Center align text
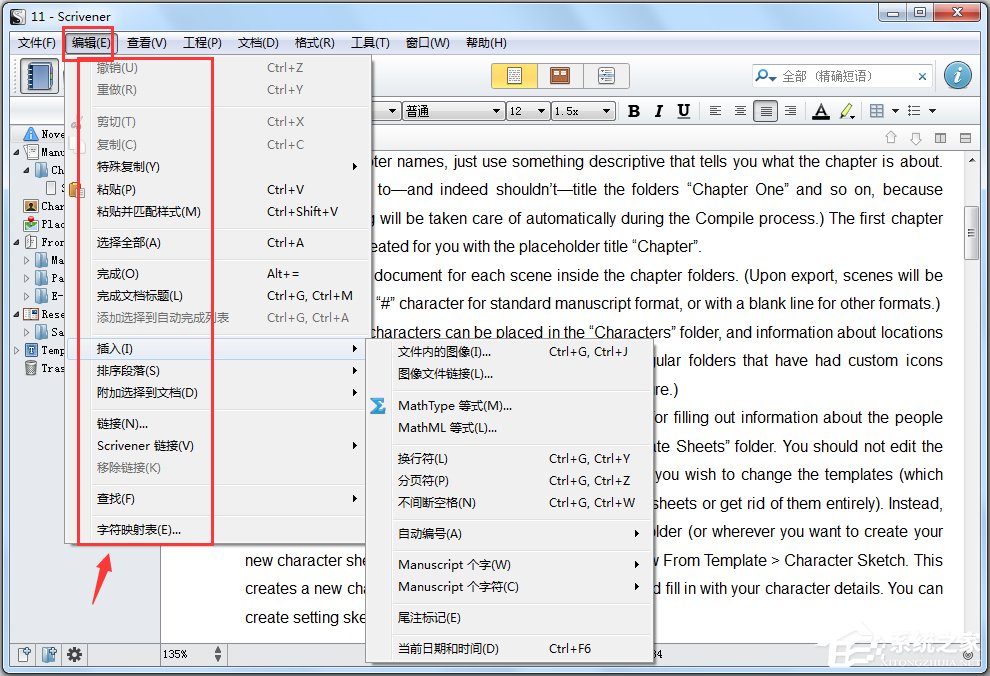Image resolution: width=990 pixels, height=676 pixels. (x=740, y=111)
